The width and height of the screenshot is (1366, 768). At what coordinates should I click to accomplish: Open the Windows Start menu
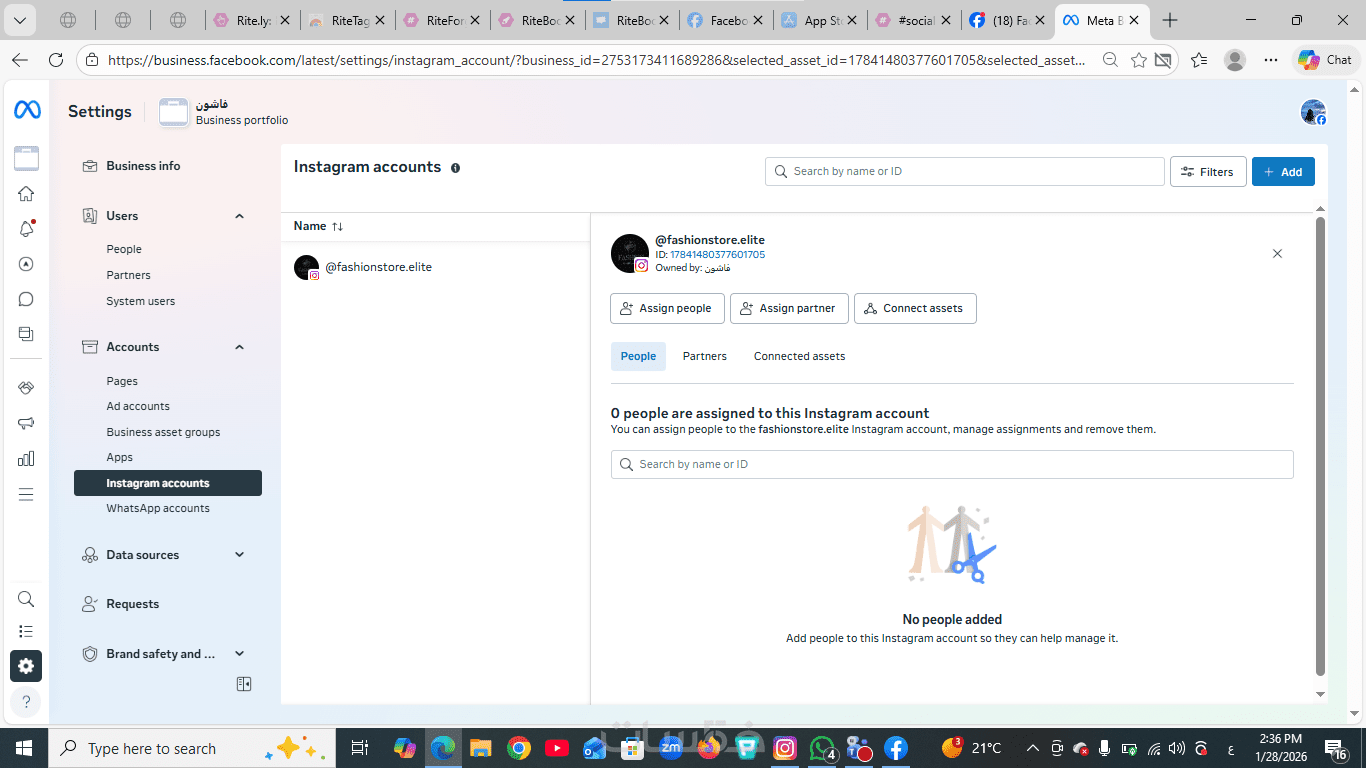tap(24, 748)
